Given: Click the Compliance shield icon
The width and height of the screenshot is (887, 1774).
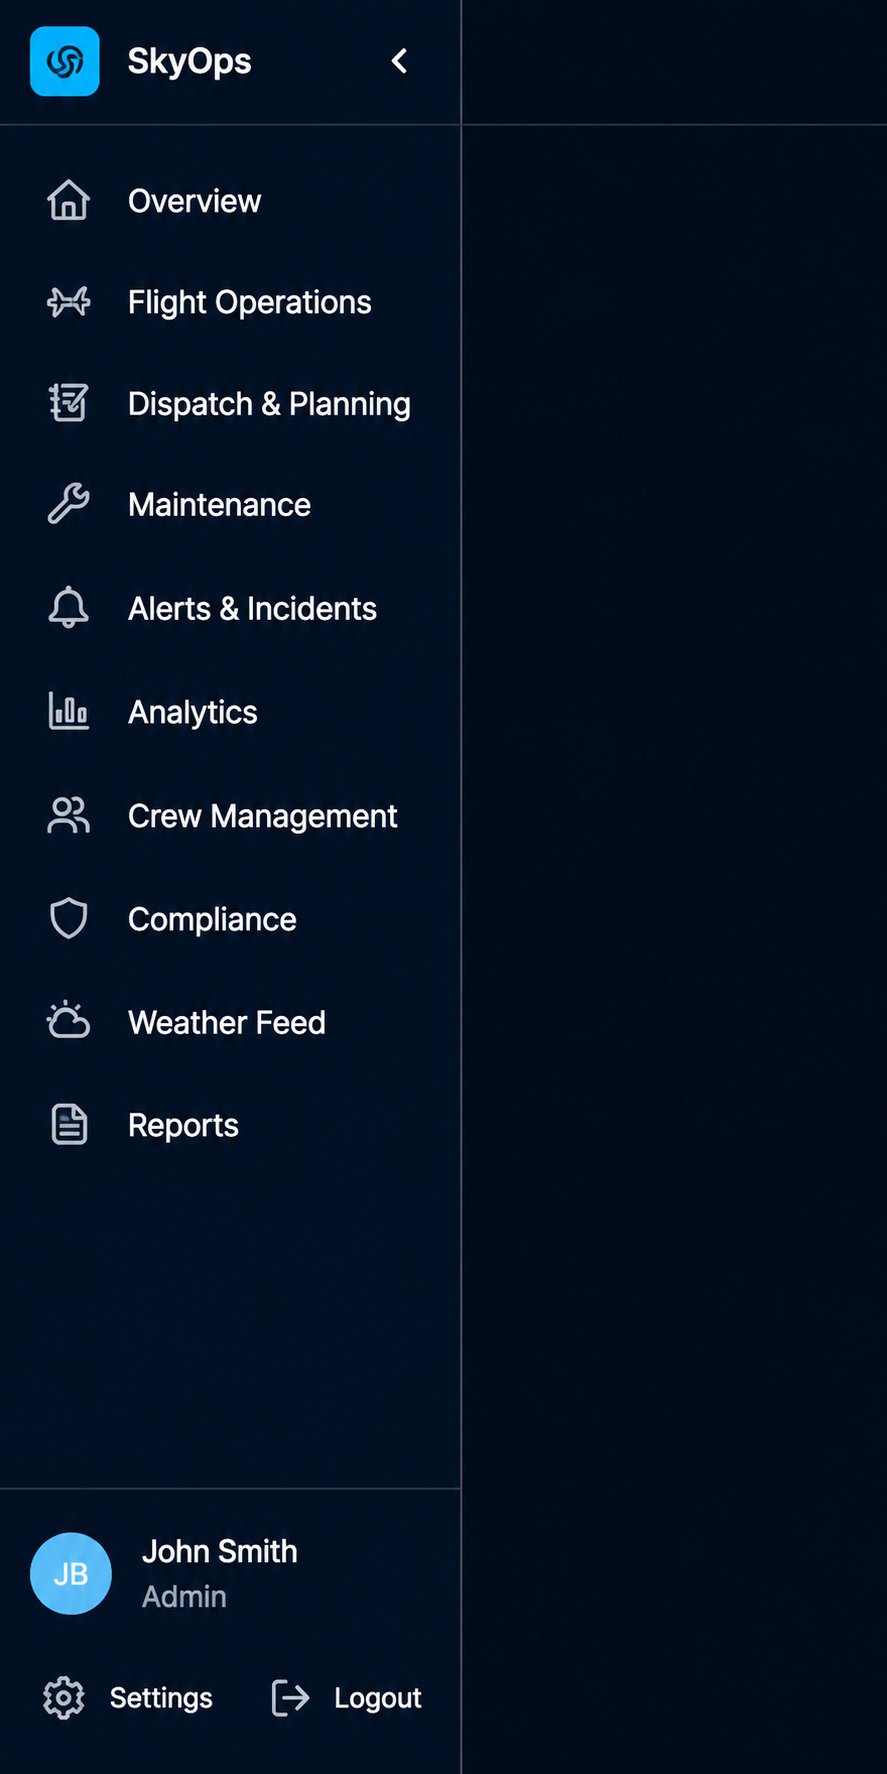Looking at the screenshot, I should [x=69, y=918].
